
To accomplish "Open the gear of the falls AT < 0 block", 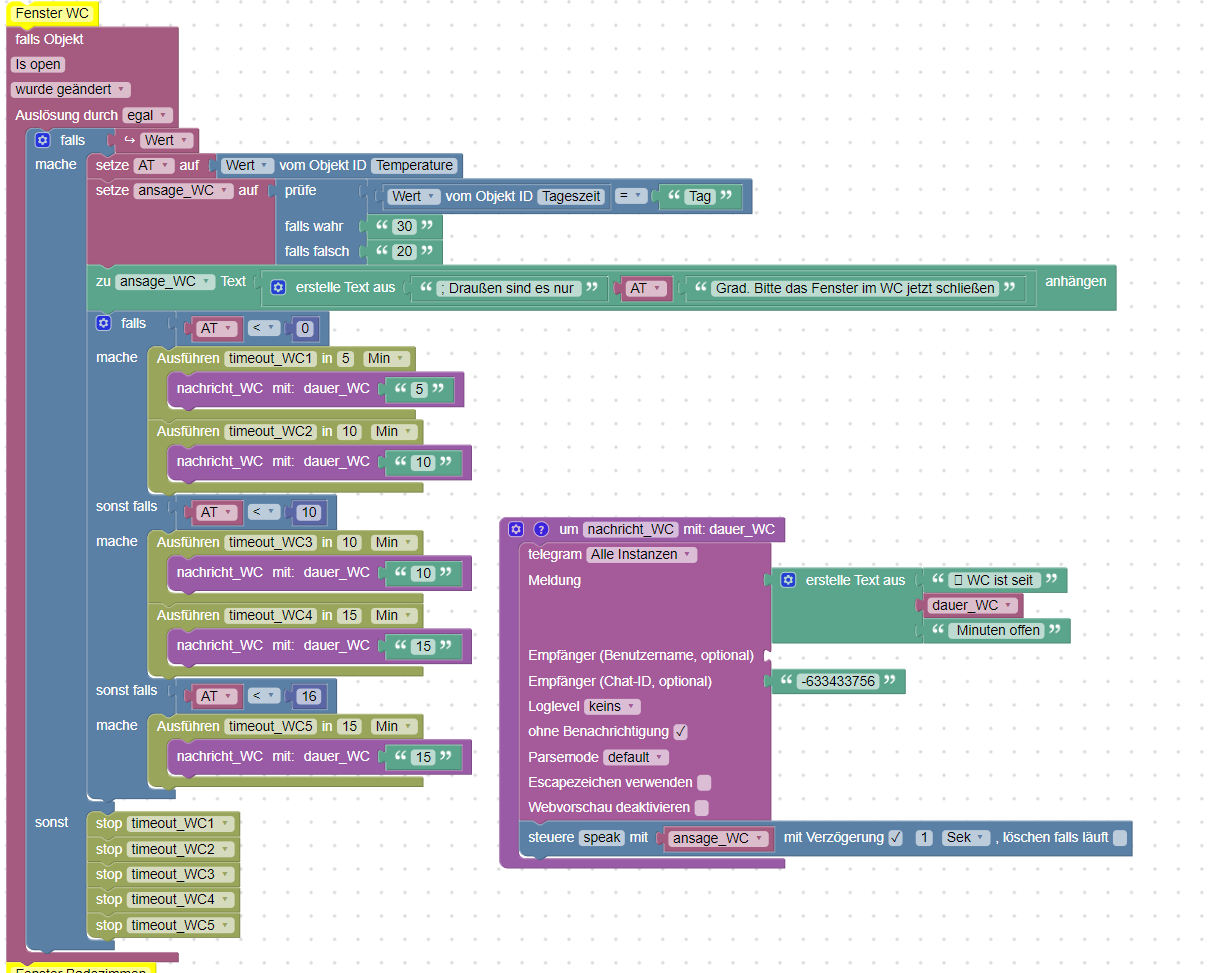I will tap(103, 323).
